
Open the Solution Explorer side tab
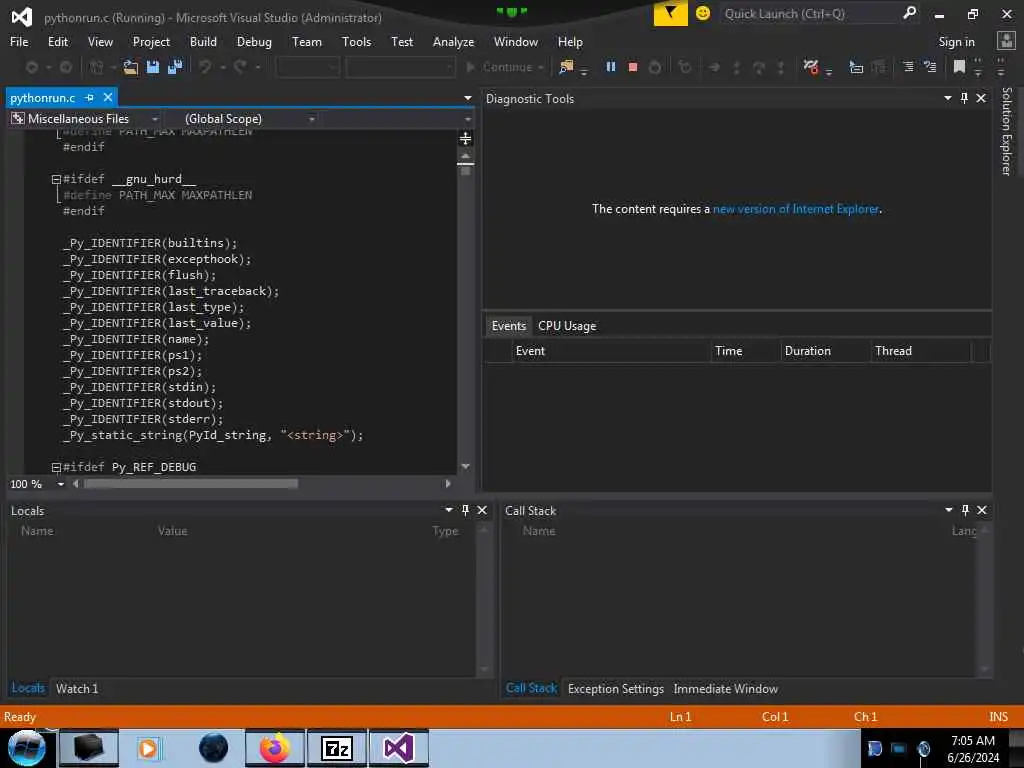(x=1006, y=131)
